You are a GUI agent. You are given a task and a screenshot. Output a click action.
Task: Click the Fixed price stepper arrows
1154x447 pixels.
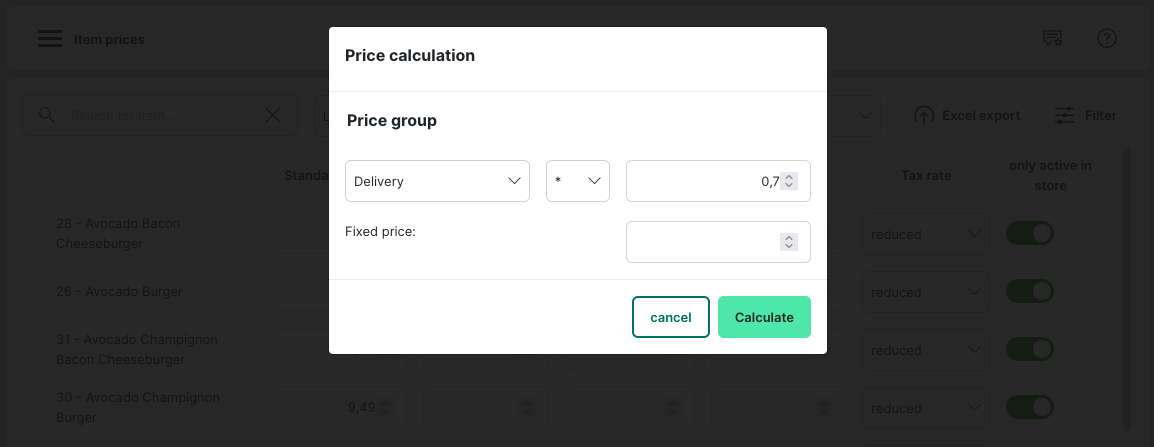(x=789, y=242)
